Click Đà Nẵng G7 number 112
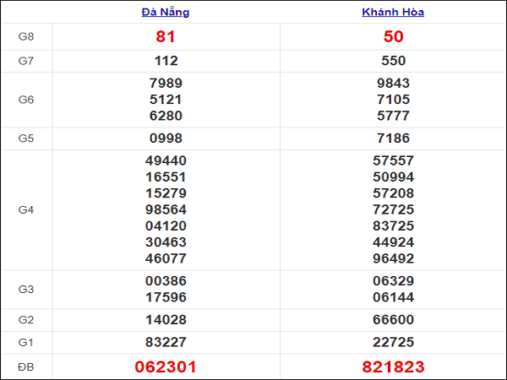The height and width of the screenshot is (380, 507). pyautogui.click(x=166, y=61)
